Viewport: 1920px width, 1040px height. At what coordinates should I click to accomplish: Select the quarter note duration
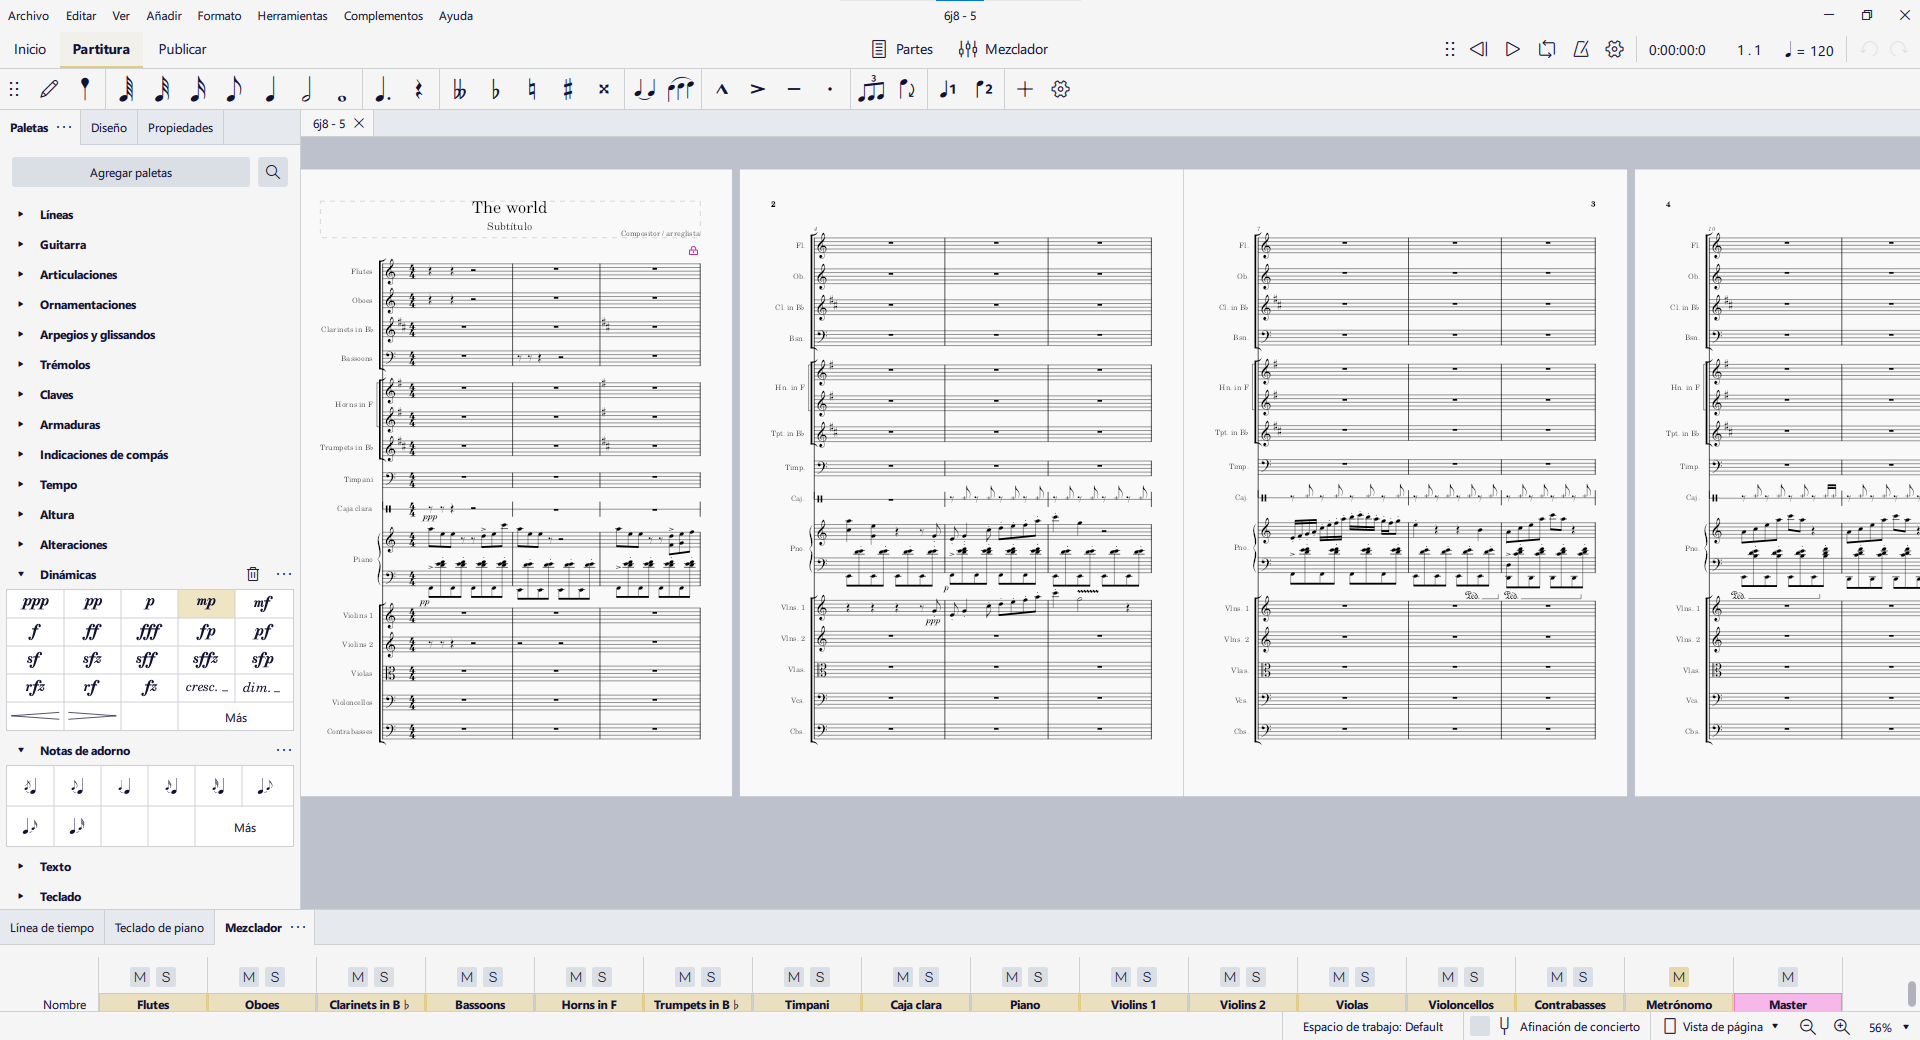click(x=270, y=89)
